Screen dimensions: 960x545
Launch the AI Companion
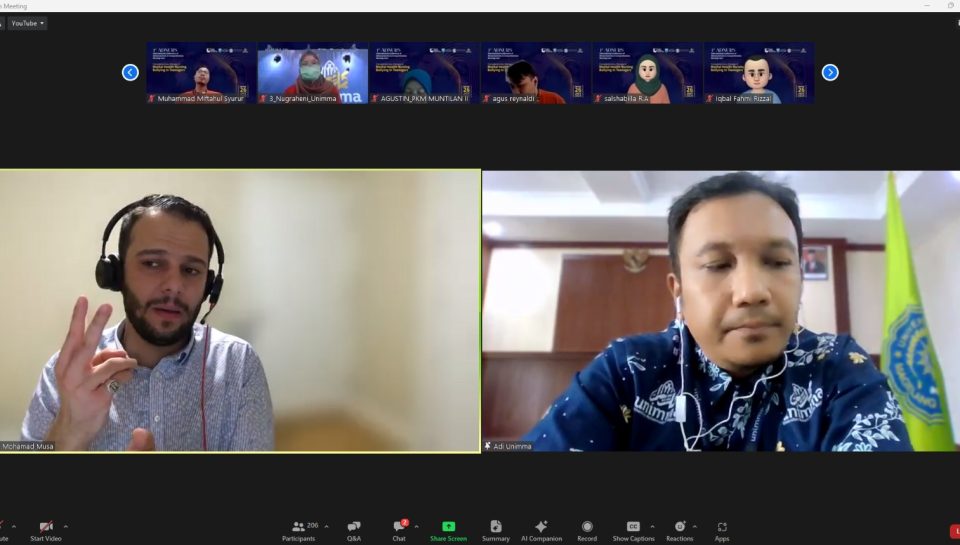coord(541,530)
